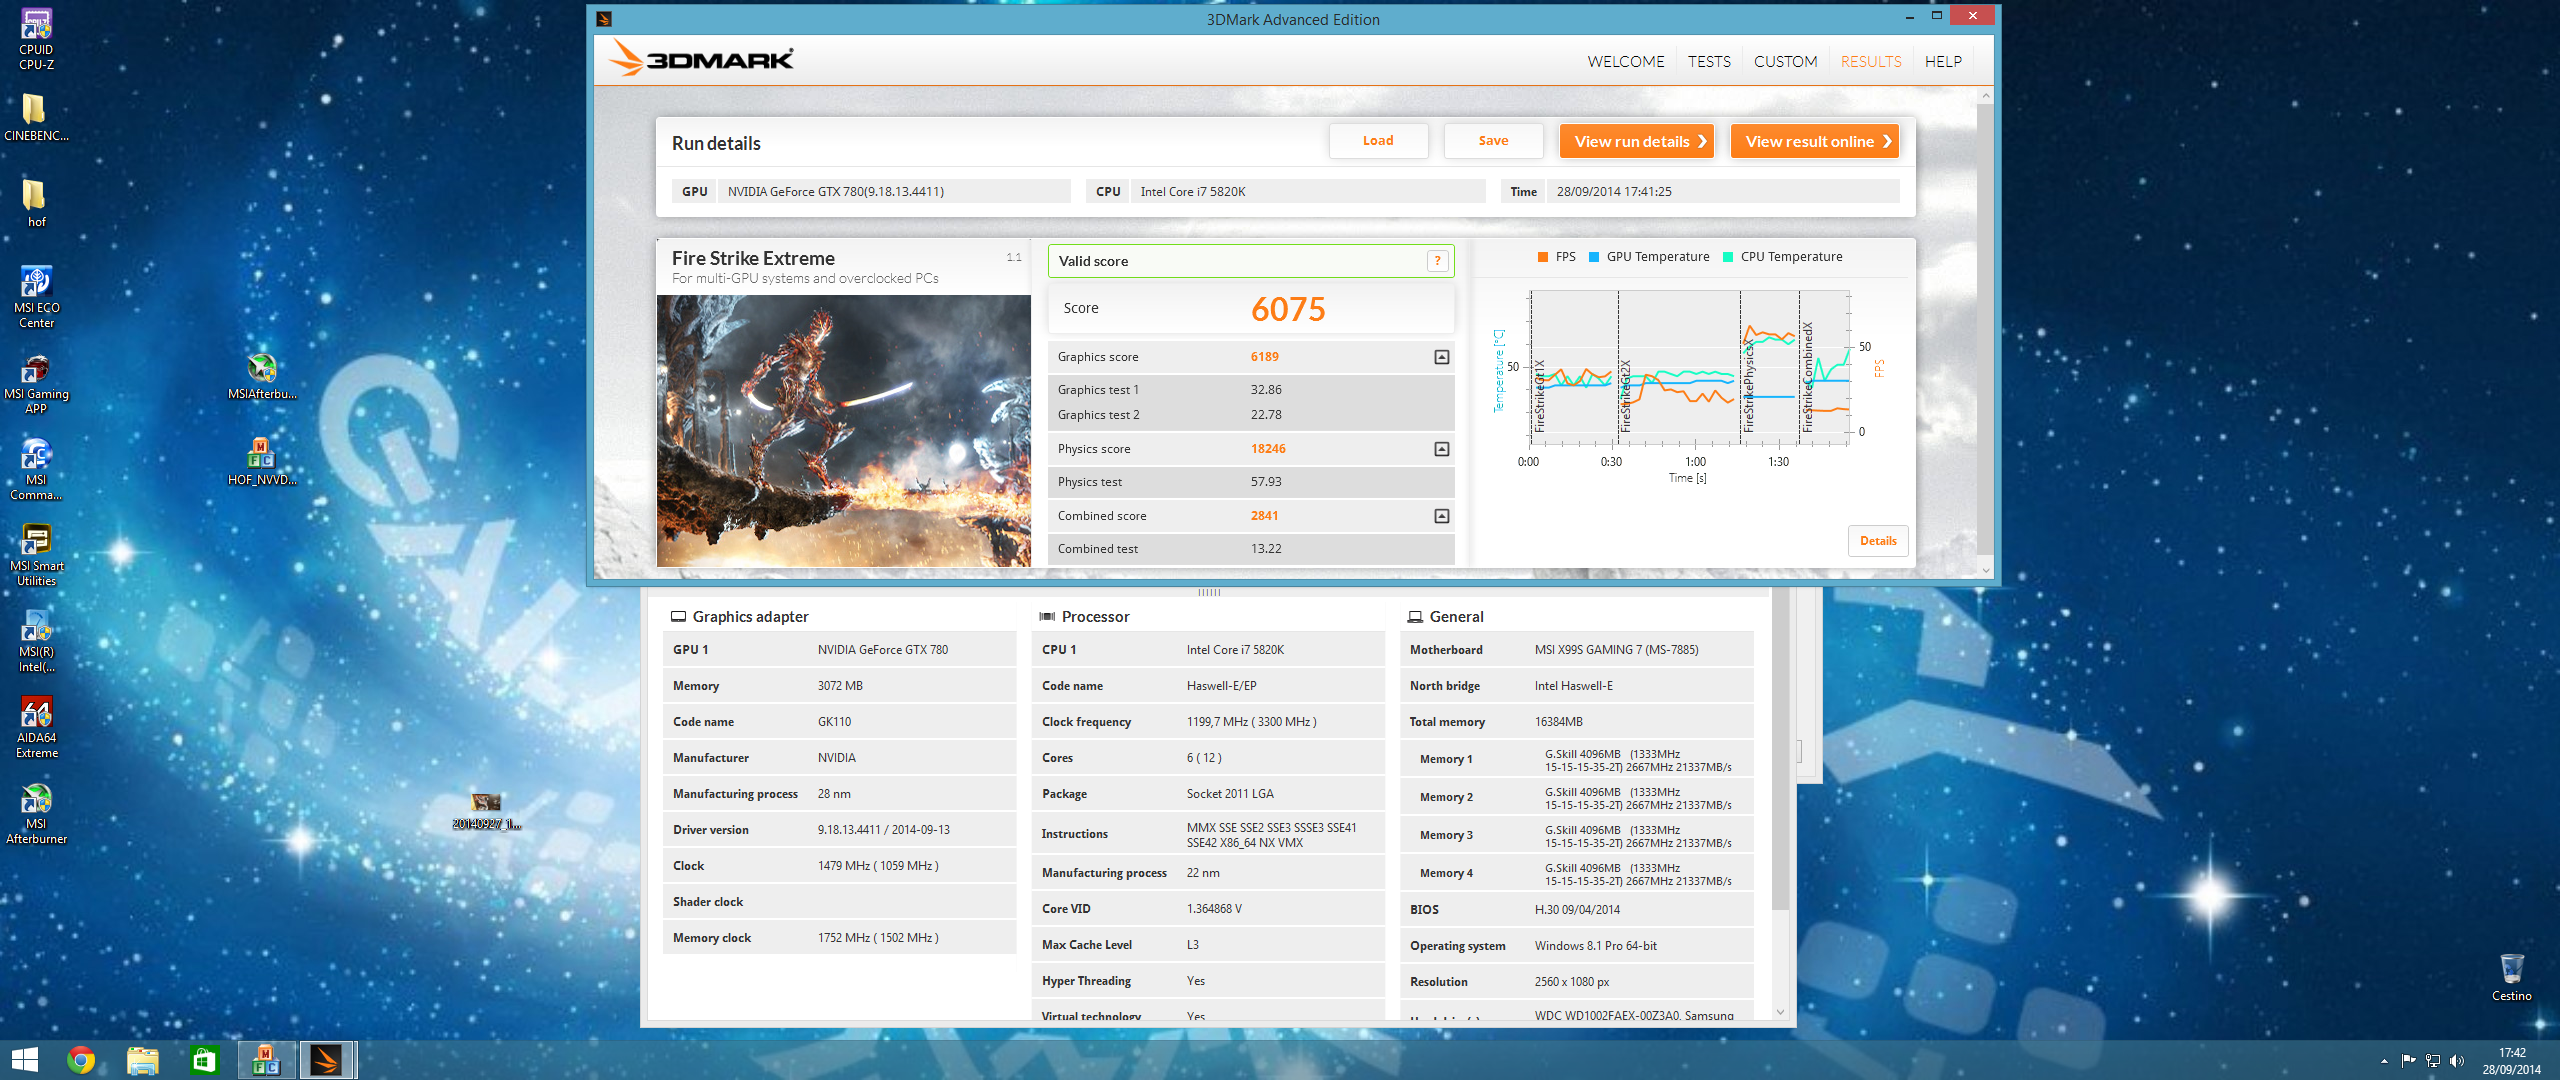Screen dimensions: 2560x1080
Task: Click View run details button
Action: point(1637,141)
